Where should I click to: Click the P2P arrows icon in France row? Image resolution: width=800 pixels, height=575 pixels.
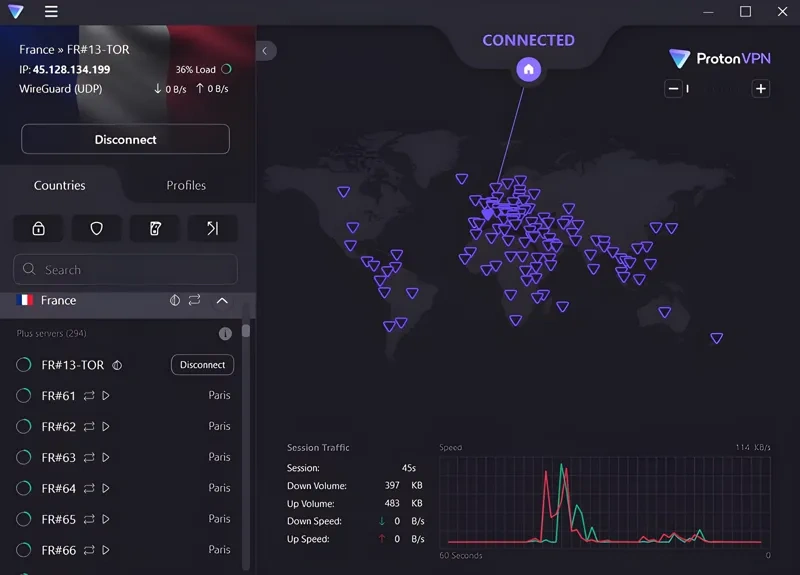pos(194,300)
